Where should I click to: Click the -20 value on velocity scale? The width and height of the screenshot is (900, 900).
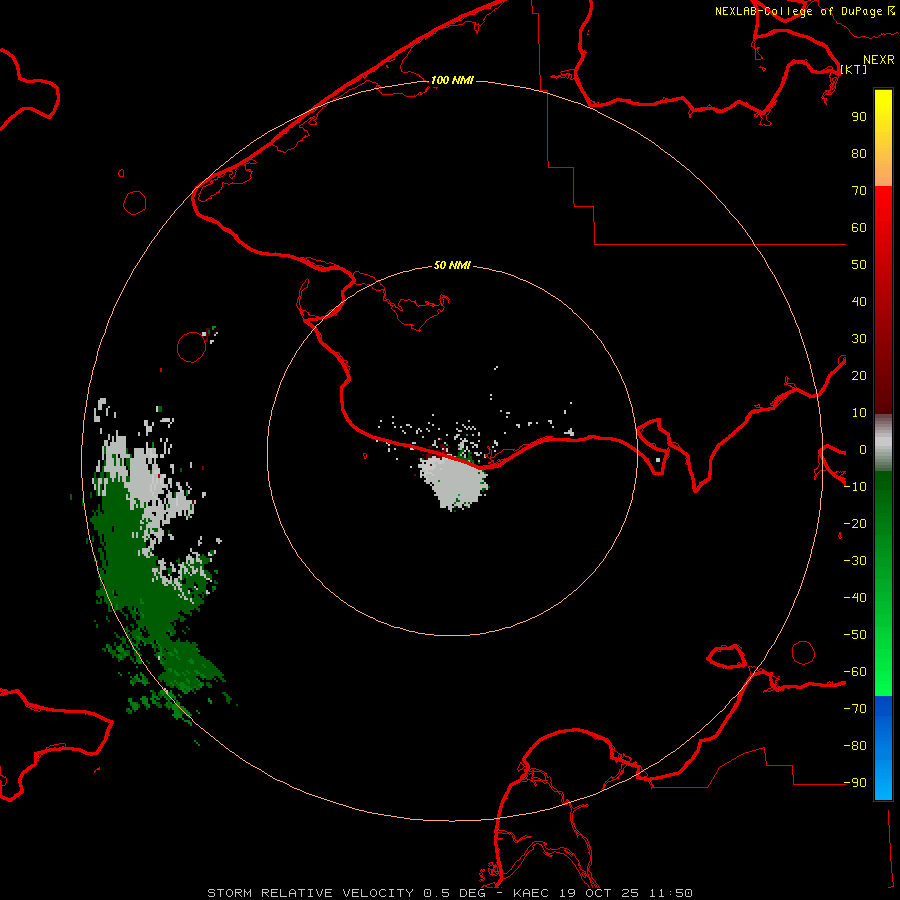(x=855, y=523)
